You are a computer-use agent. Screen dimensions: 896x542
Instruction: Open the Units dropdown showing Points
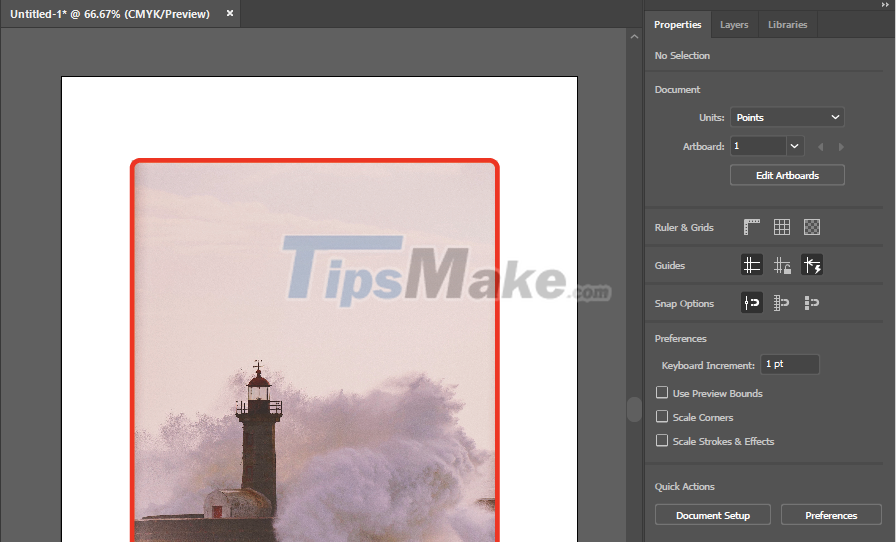tap(787, 117)
